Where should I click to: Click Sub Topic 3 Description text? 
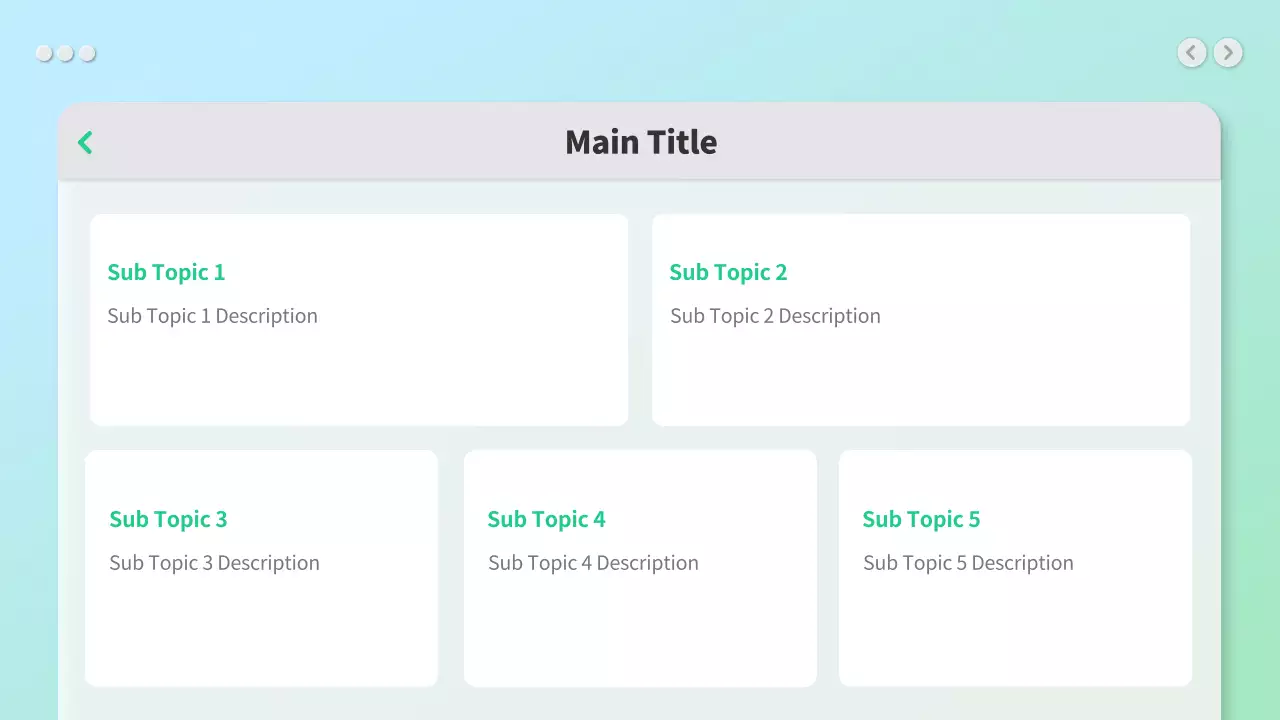click(214, 563)
